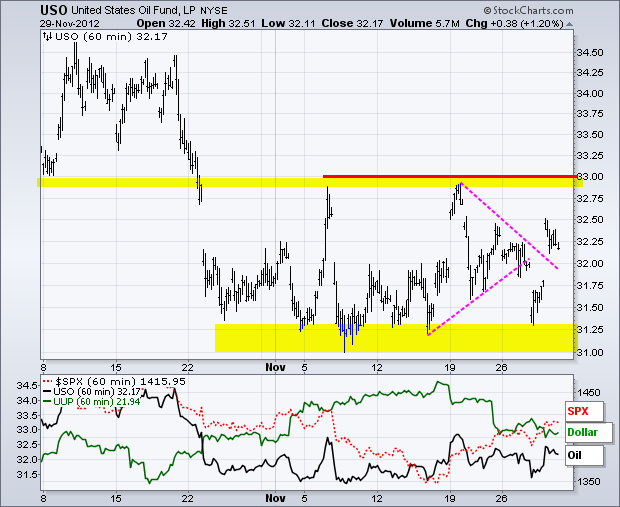This screenshot has width=620, height=507.
Task: Click the 'United States Oil Fund, LP' name
Action: [x=133, y=10]
